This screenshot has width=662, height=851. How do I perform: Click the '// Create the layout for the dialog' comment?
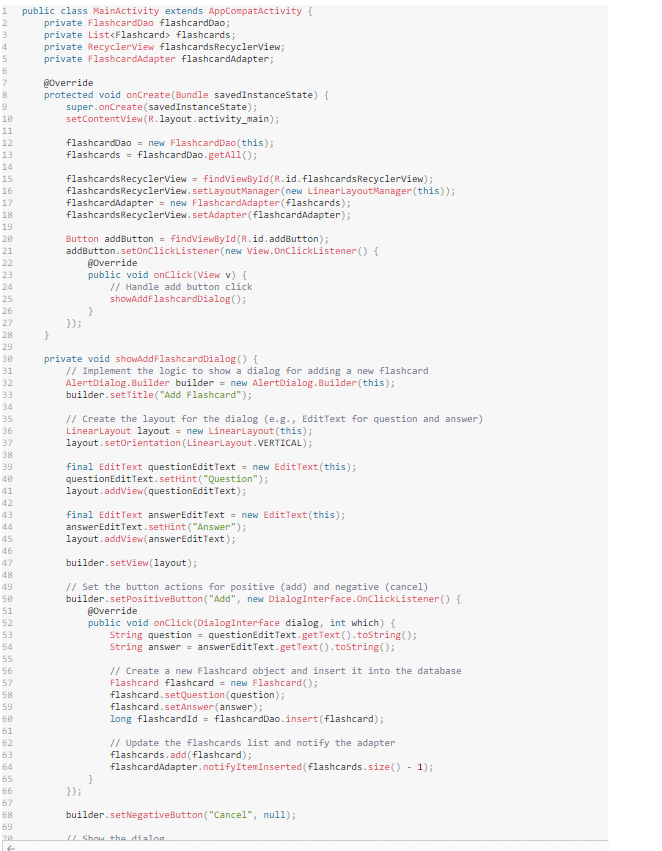[x=274, y=419]
